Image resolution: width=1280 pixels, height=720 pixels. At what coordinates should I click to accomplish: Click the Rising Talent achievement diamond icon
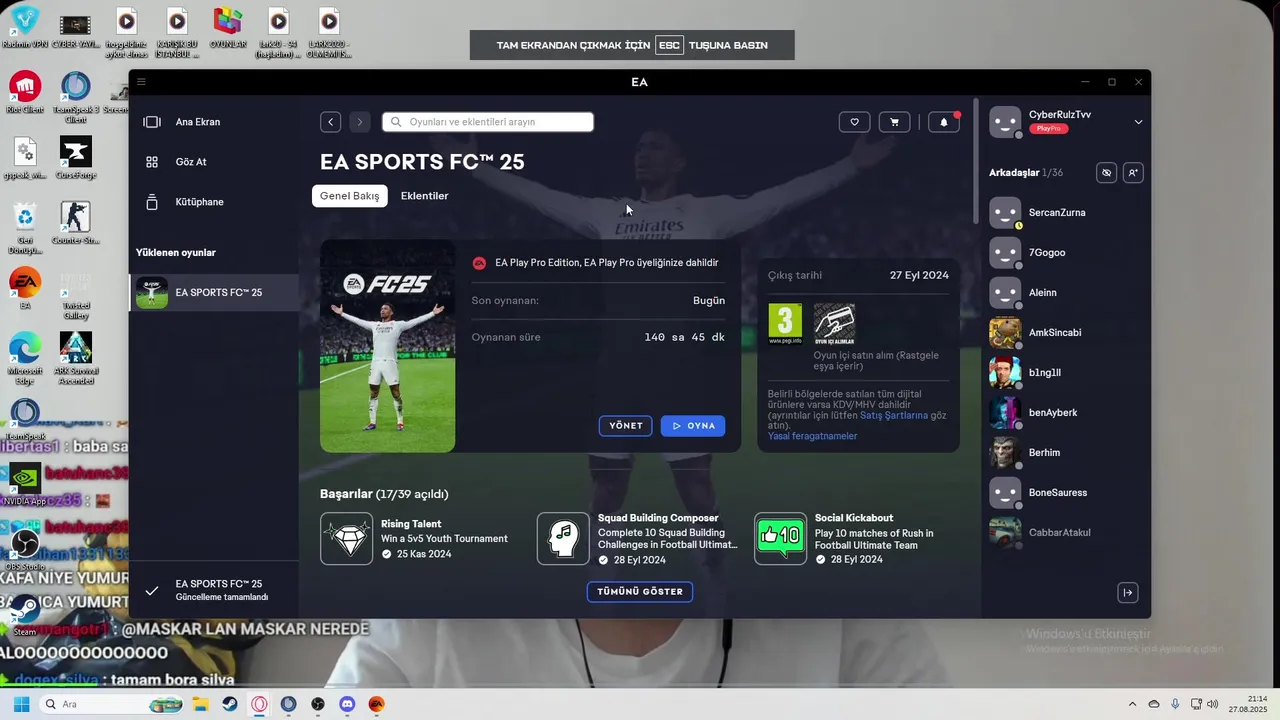[x=346, y=539]
